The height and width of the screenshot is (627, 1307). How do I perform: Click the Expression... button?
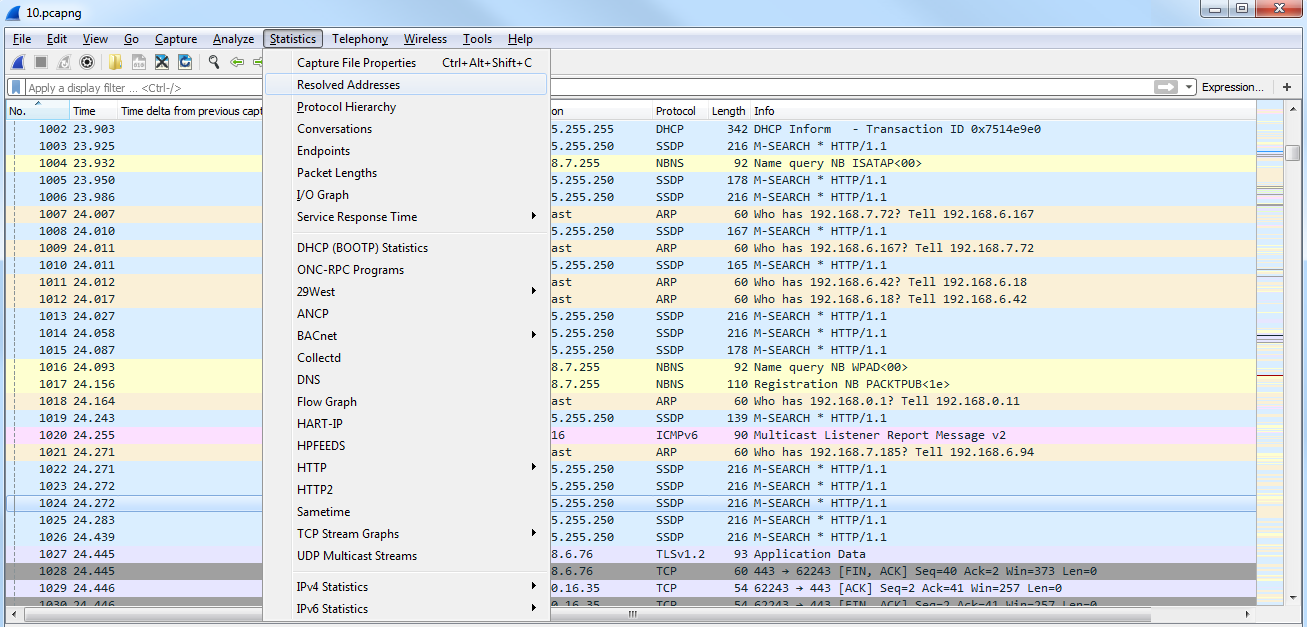click(1232, 88)
